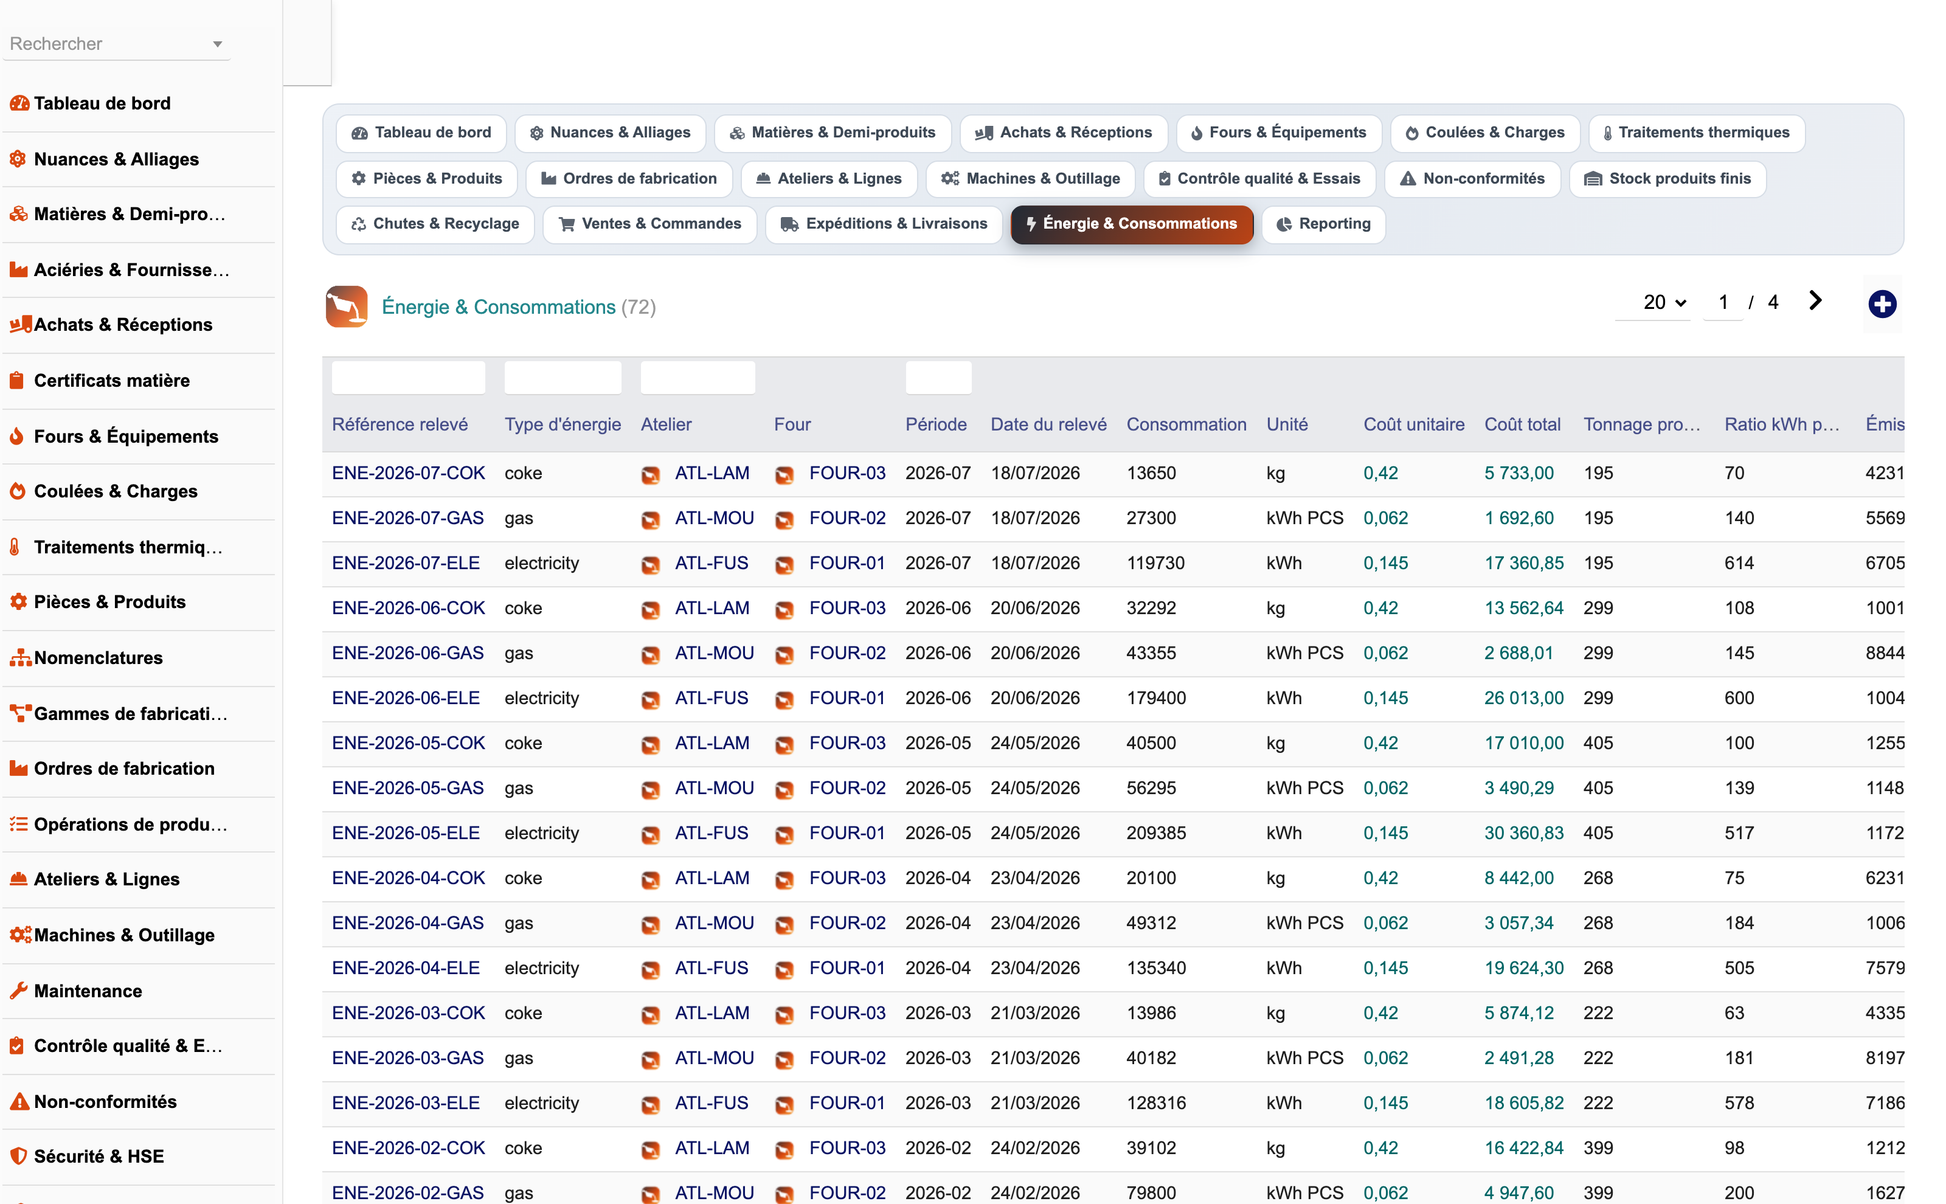Screen dimensions: 1946x1204
Task: Click the Pièces & Produits gear icon in sidebar
Action: point(18,602)
